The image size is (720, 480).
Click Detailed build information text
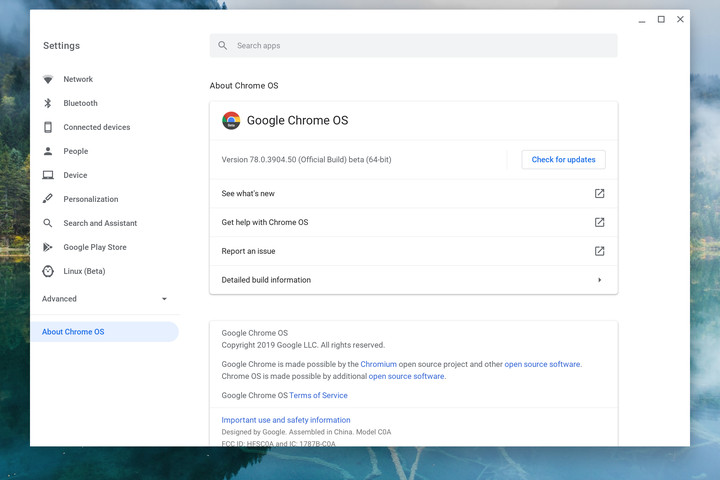tap(266, 280)
